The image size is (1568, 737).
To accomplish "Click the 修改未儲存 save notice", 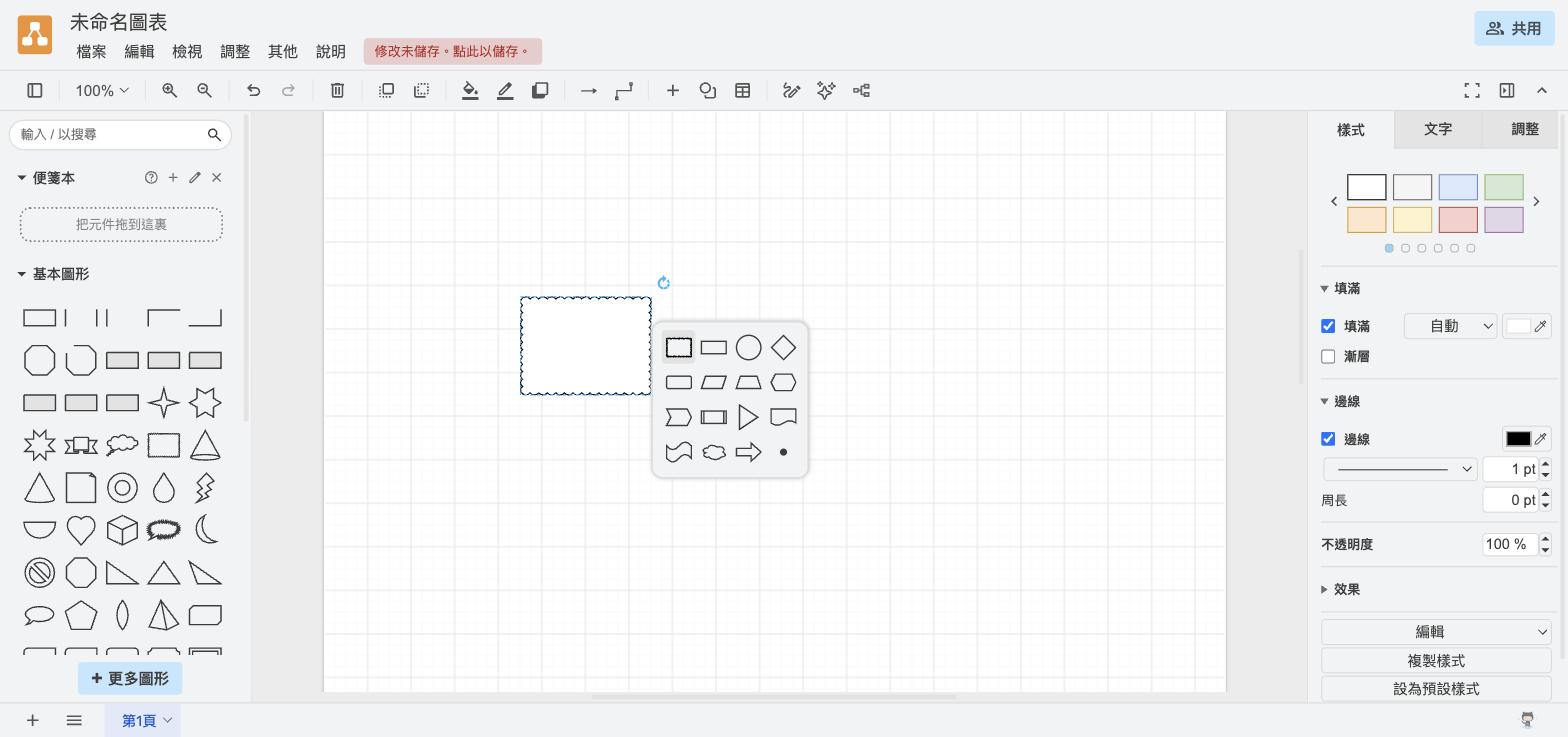I will click(453, 51).
